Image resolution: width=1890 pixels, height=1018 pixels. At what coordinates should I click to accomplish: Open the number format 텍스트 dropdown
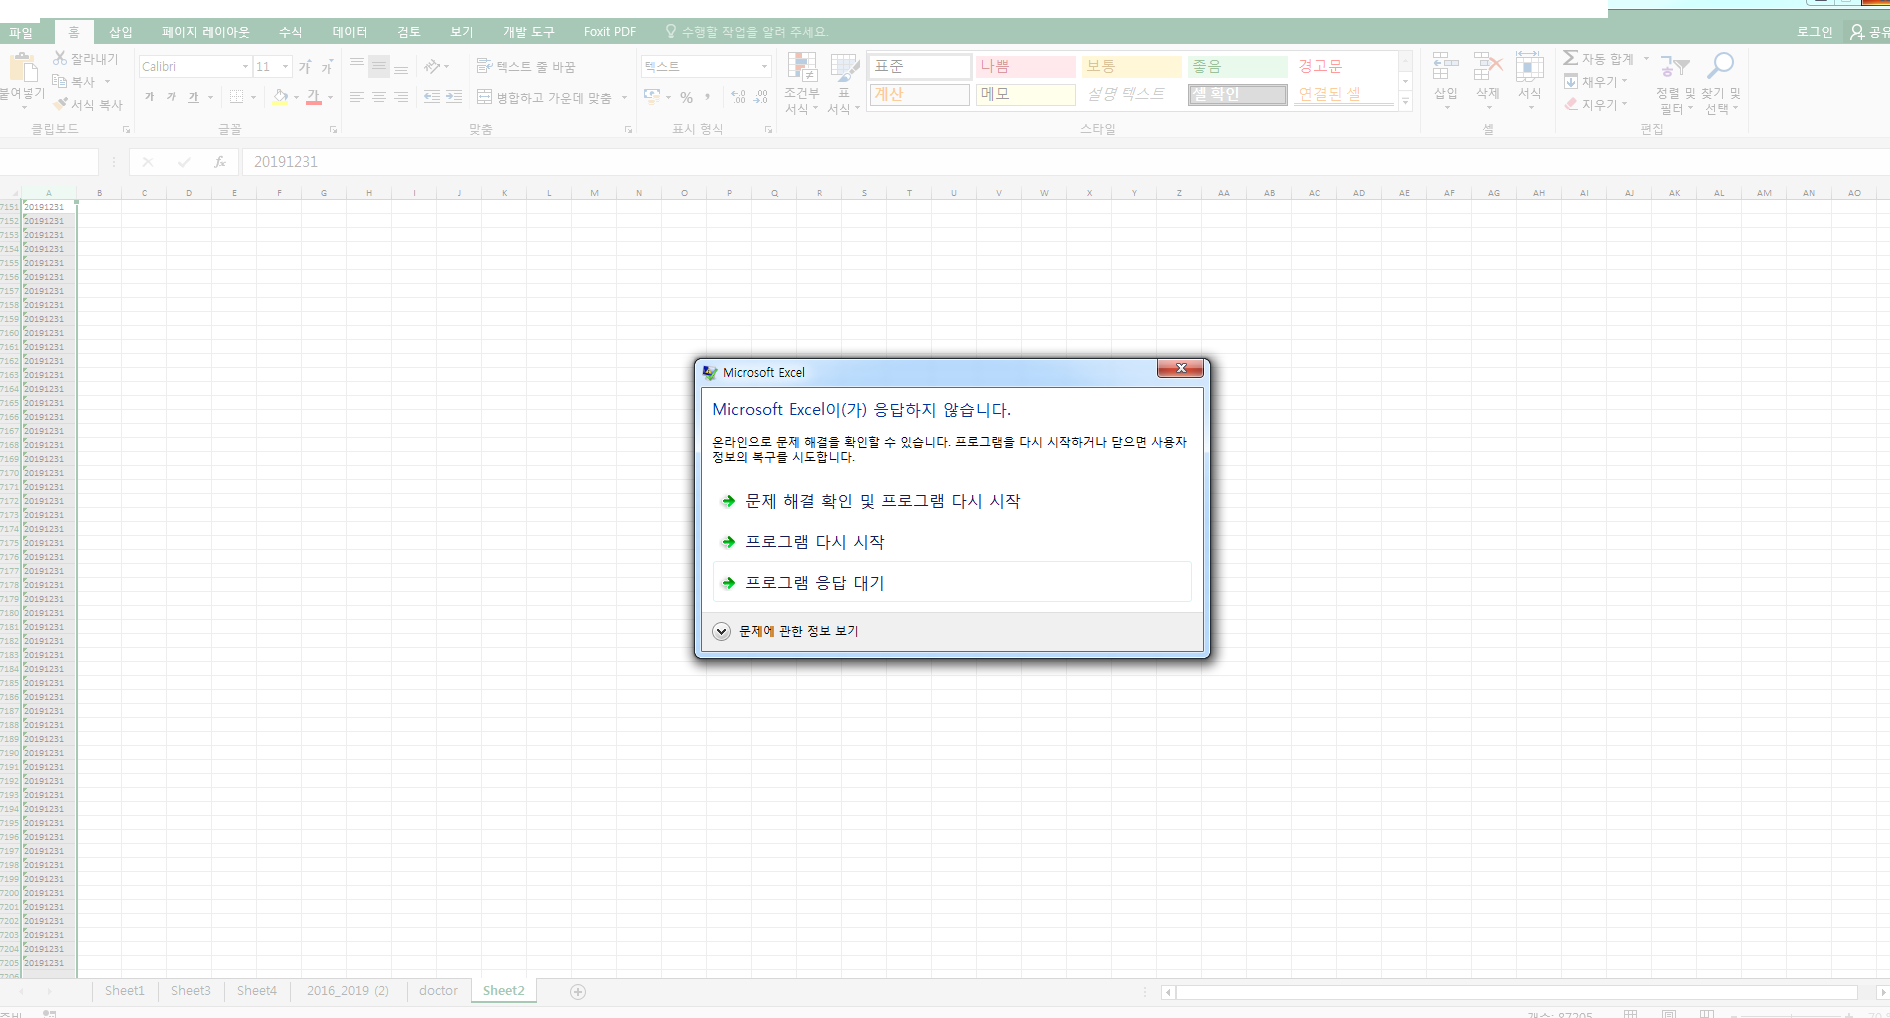764,67
